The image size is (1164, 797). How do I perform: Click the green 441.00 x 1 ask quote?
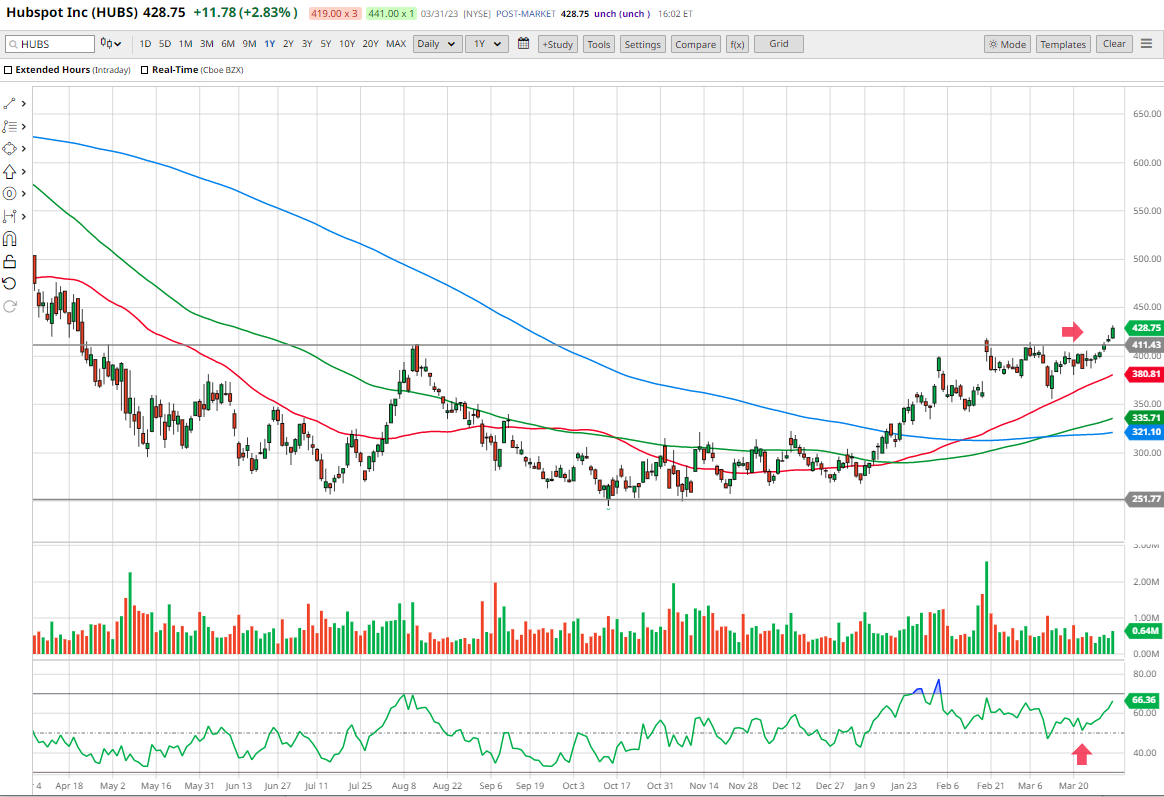pyautogui.click(x=391, y=13)
